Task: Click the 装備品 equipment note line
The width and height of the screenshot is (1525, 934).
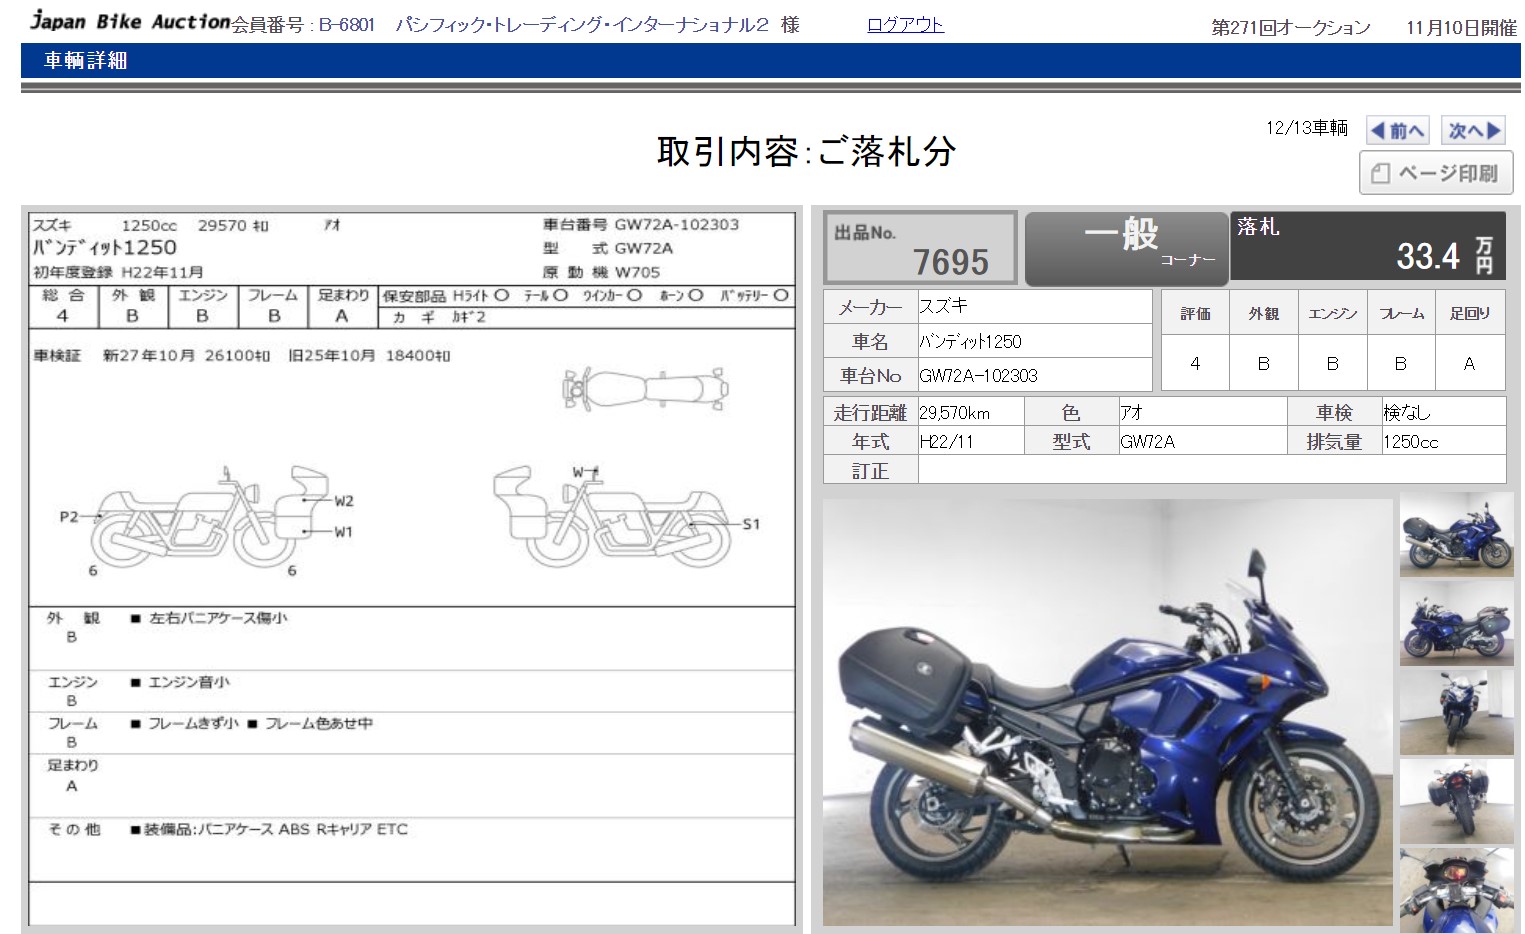Action: point(270,829)
